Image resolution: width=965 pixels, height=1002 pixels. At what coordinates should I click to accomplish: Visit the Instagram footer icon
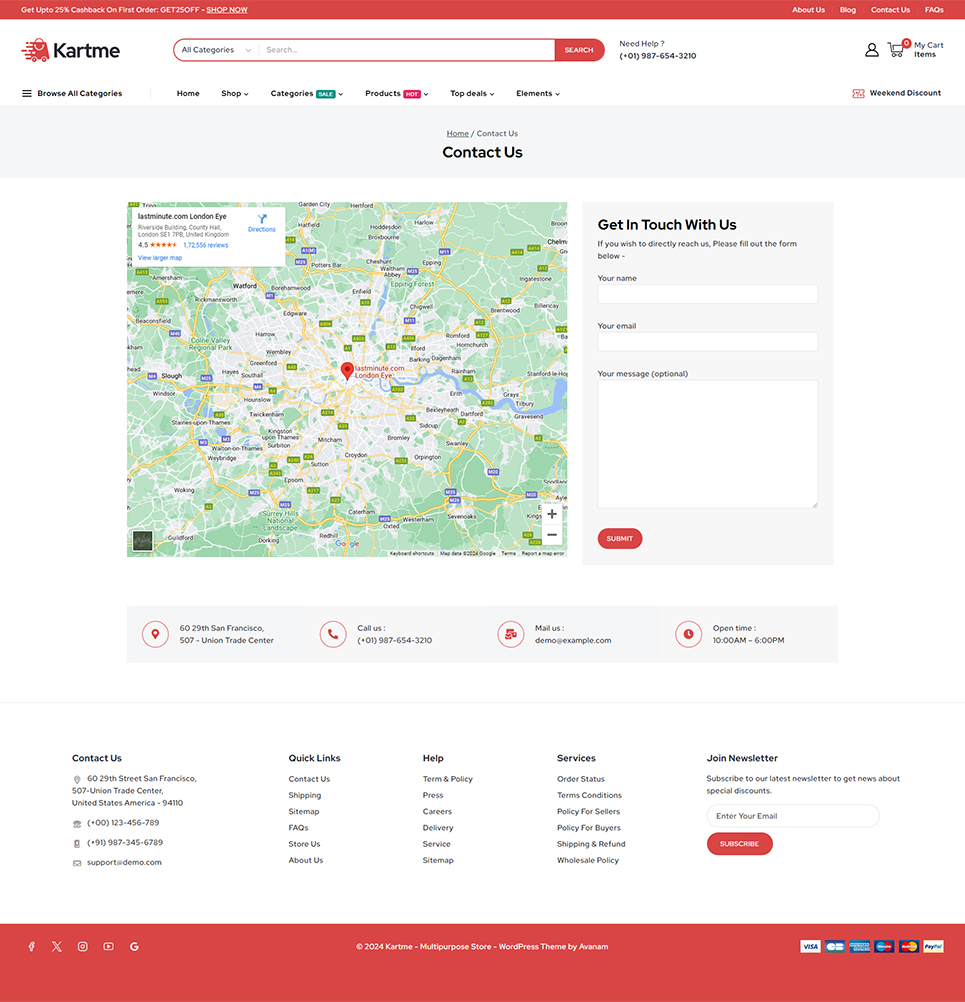tap(83, 946)
